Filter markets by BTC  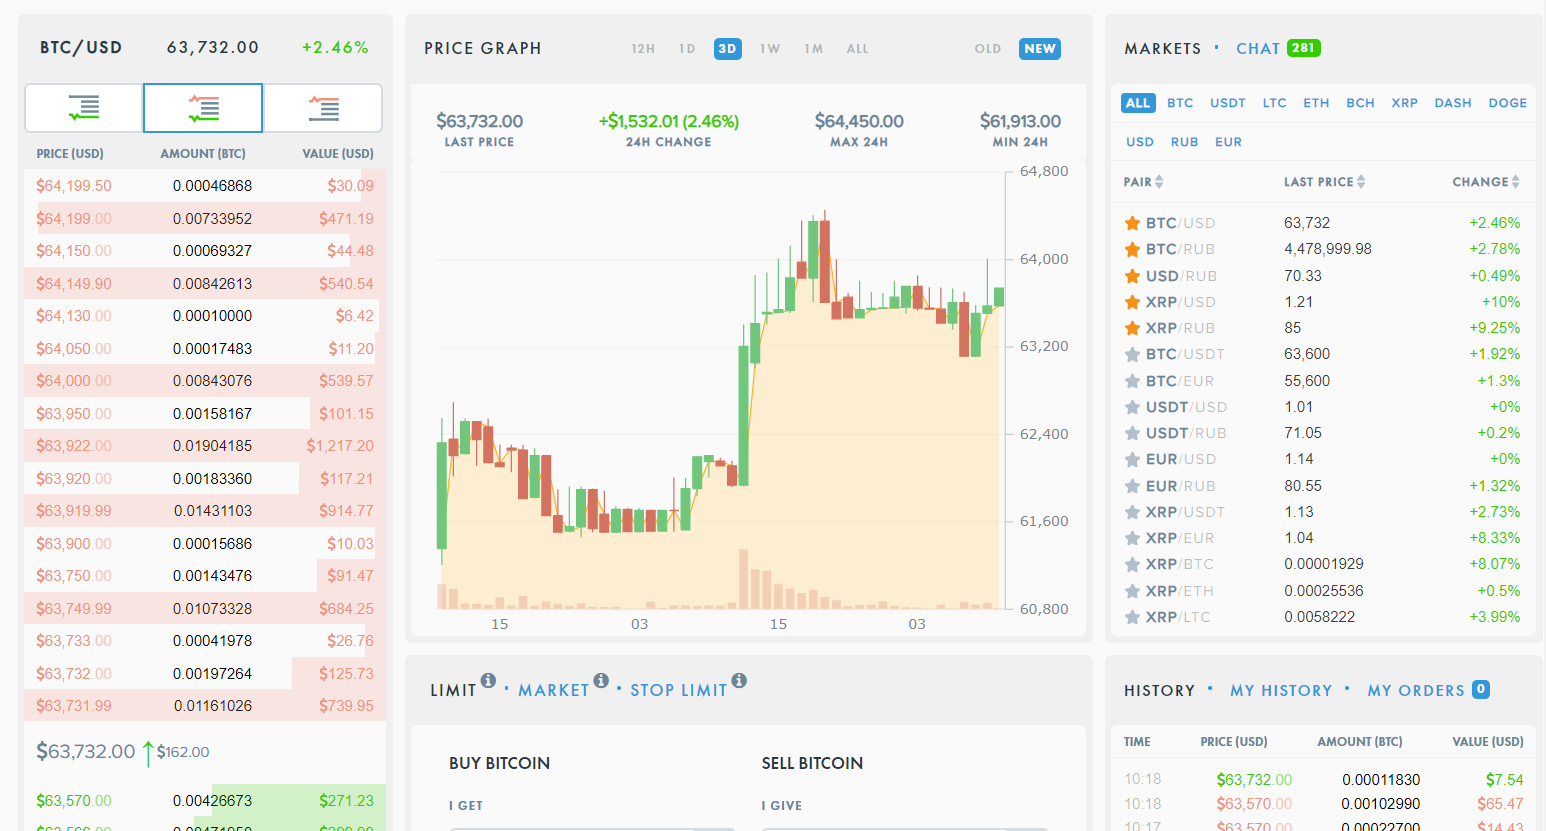click(1180, 103)
